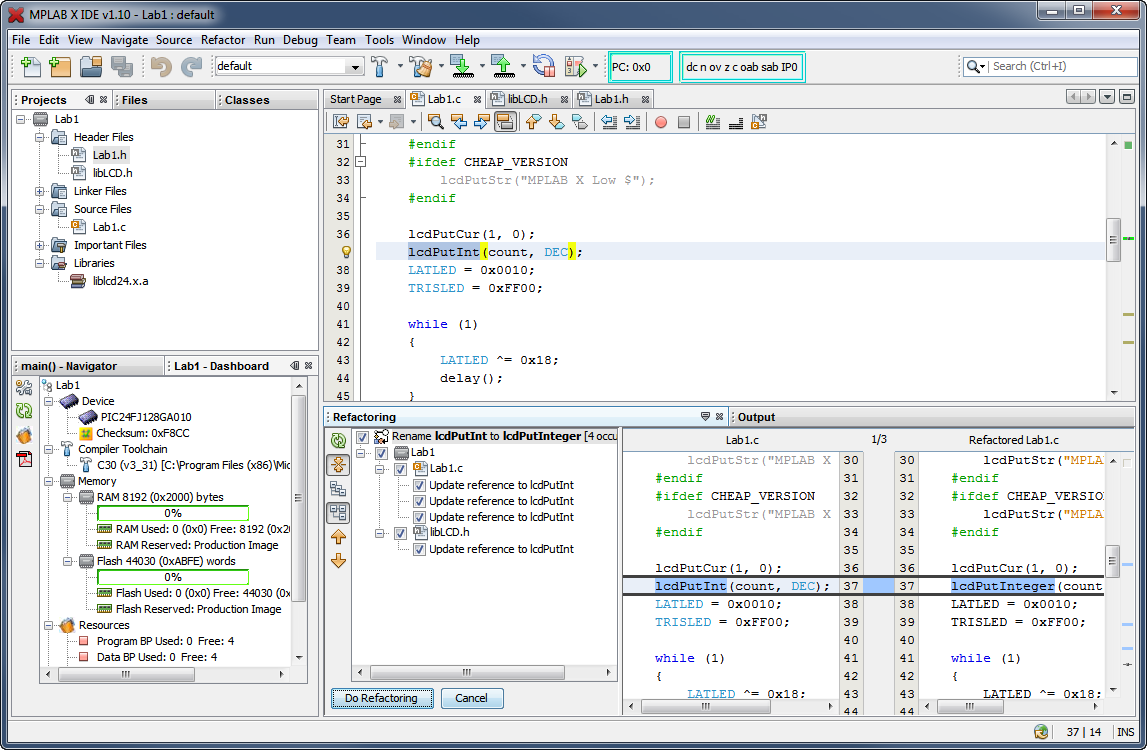Open the default configuration dropdown

(x=354, y=67)
